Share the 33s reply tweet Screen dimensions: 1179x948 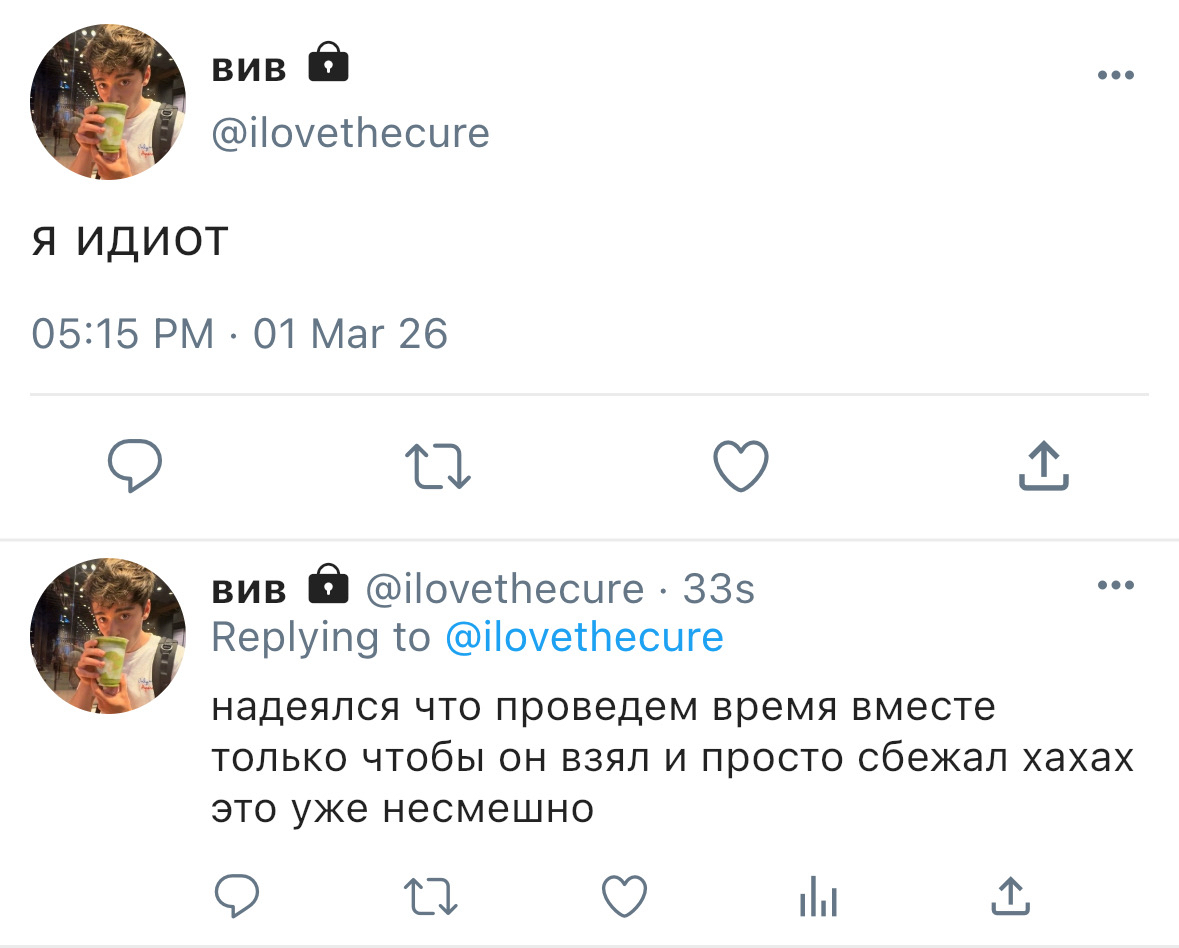(1011, 895)
